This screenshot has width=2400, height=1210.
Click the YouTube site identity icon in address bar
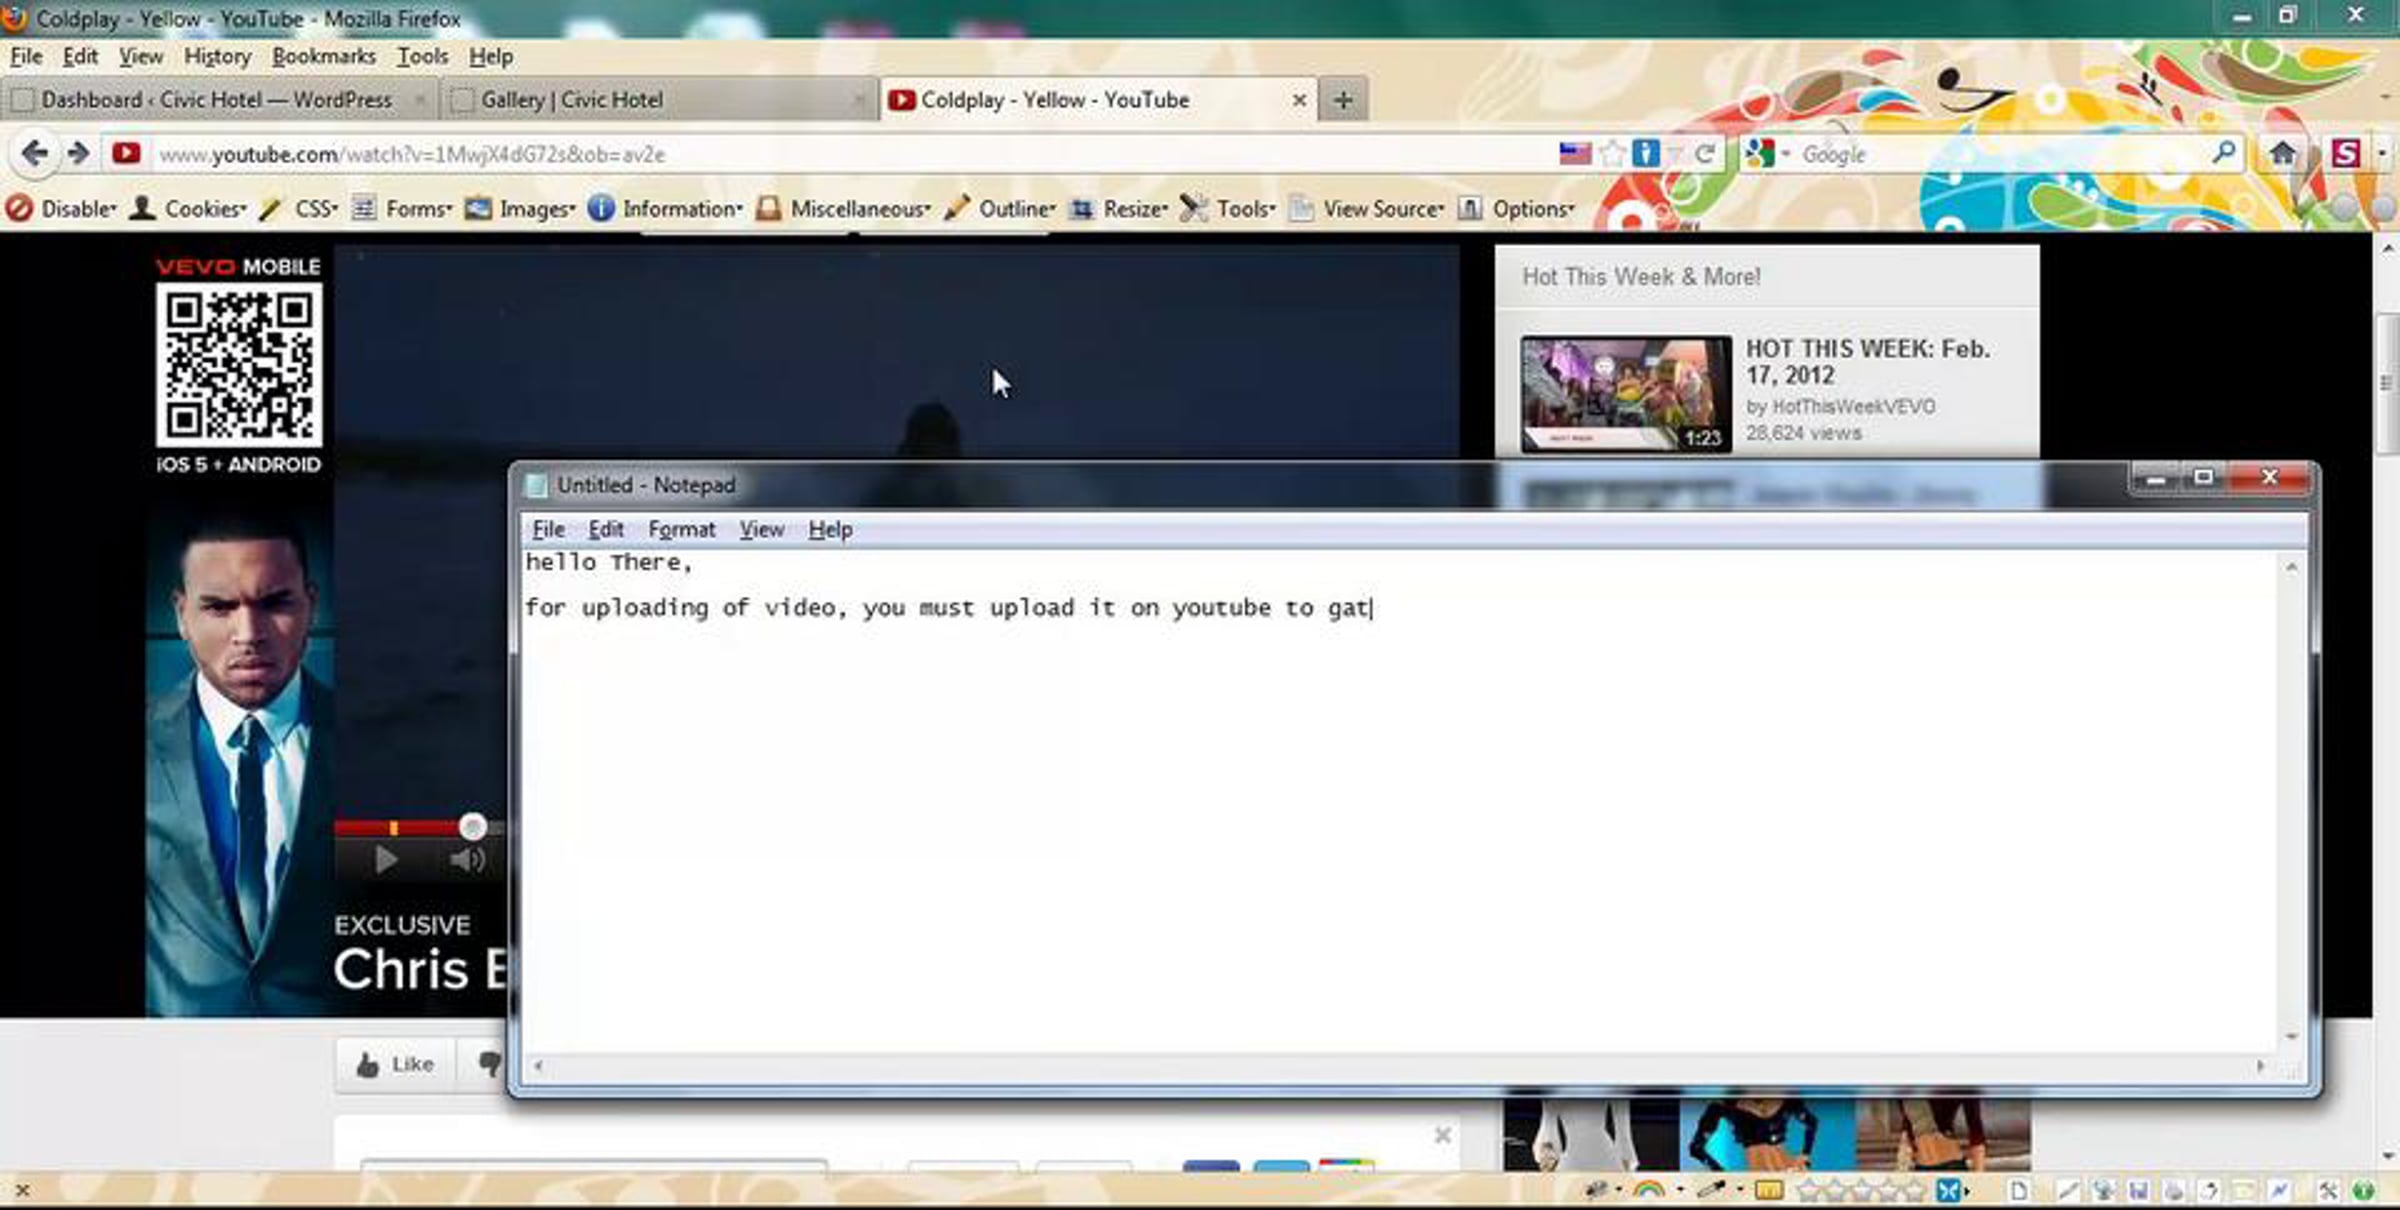pos(126,153)
